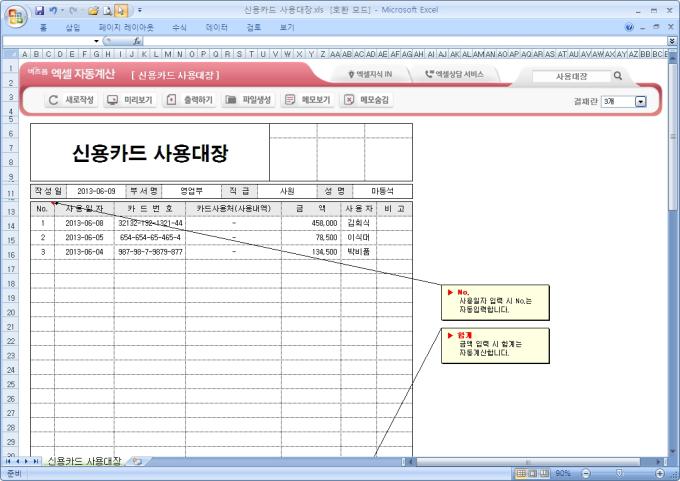Click the 출력하기 button
This screenshot has width=680, height=481.
[x=190, y=100]
